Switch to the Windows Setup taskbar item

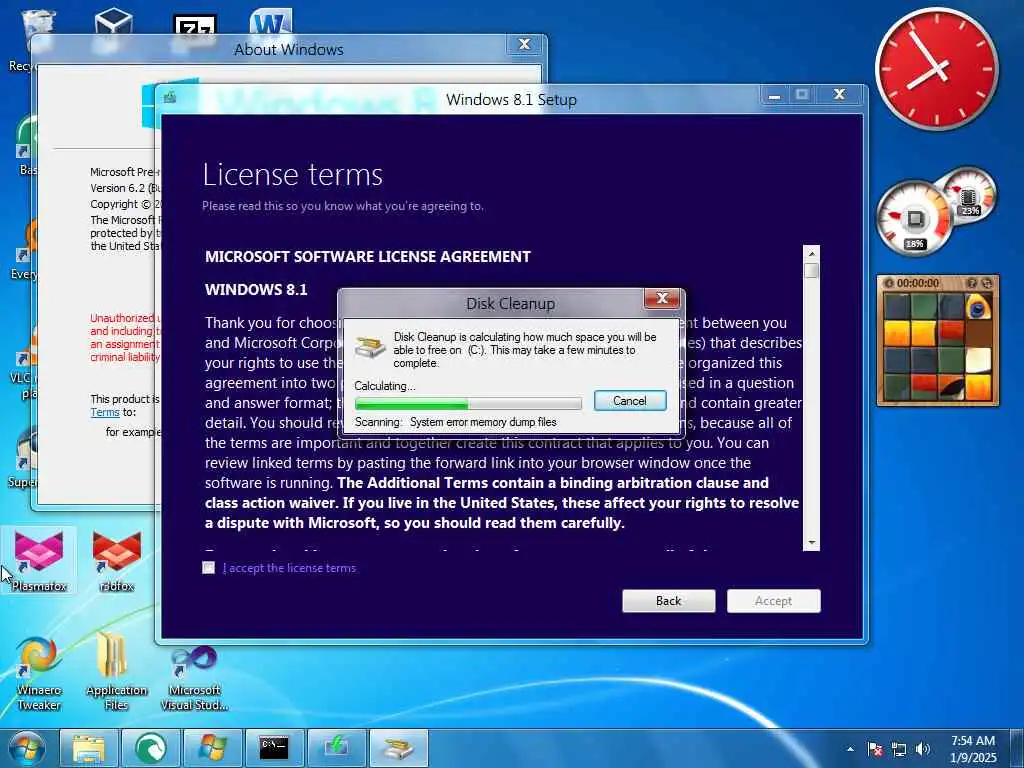(336, 748)
